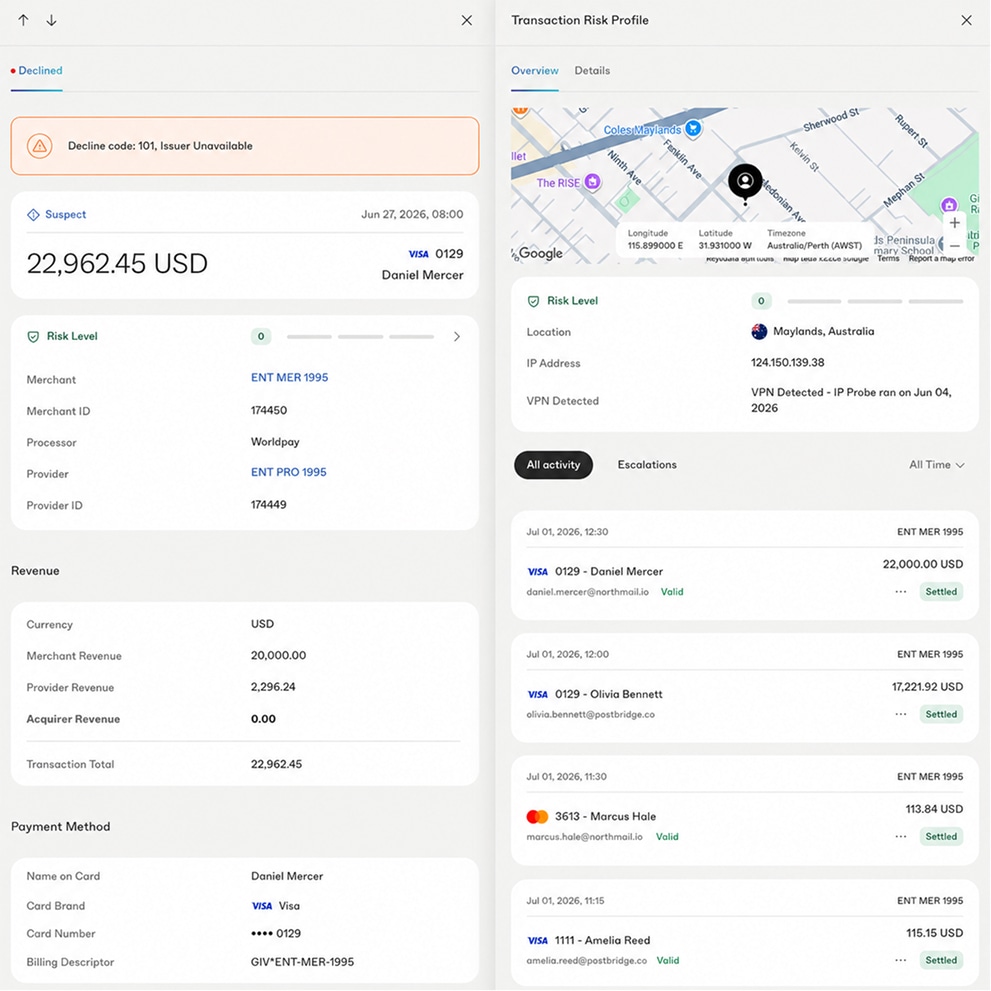
Task: Click email olivia.bennett@postbridge.co
Action: click(x=590, y=715)
